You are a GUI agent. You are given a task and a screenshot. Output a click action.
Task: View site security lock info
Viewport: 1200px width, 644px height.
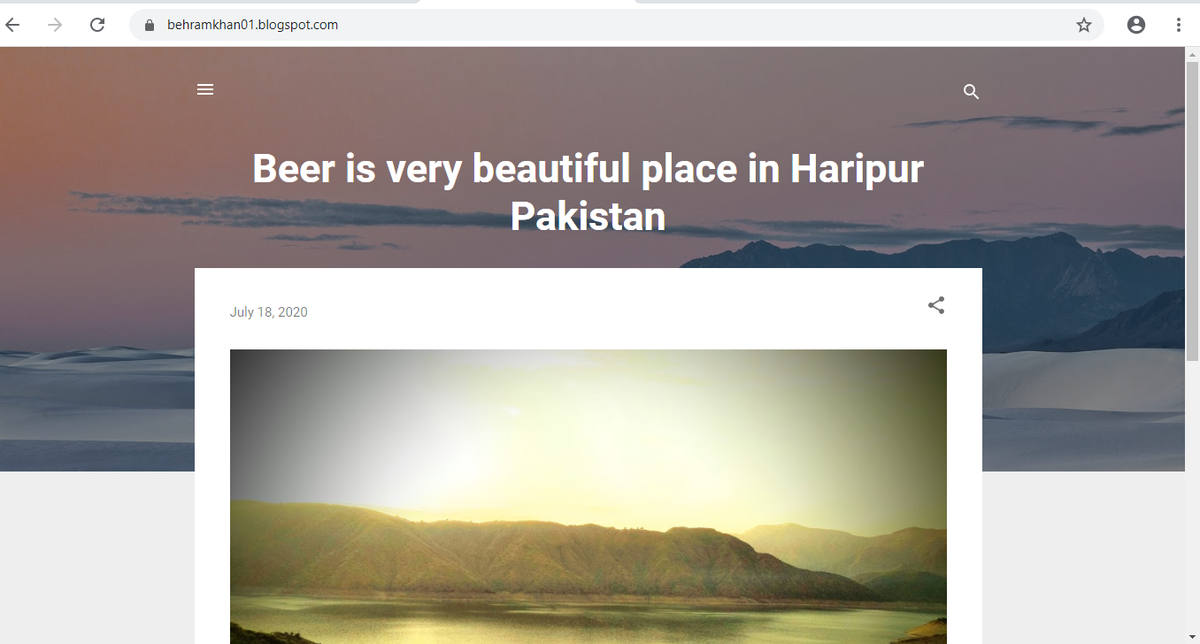150,25
